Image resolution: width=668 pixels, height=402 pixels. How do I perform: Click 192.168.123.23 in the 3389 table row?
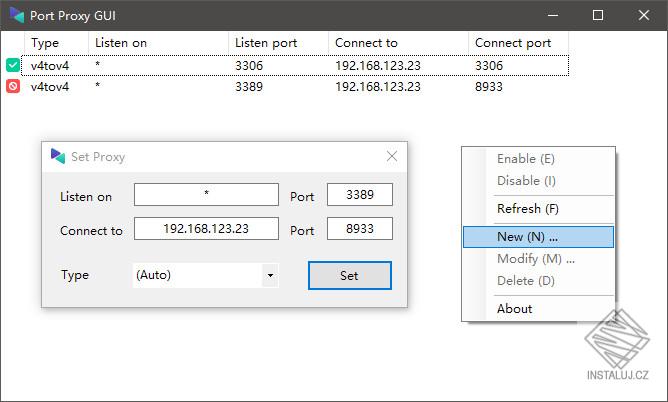tap(378, 86)
